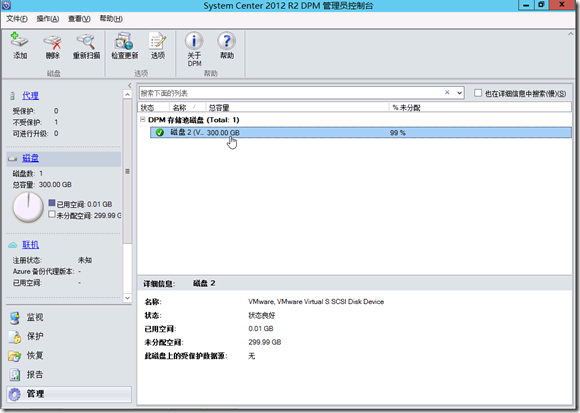Click the 99 % unallocated value
This screenshot has height=413, width=580.
coord(398,133)
